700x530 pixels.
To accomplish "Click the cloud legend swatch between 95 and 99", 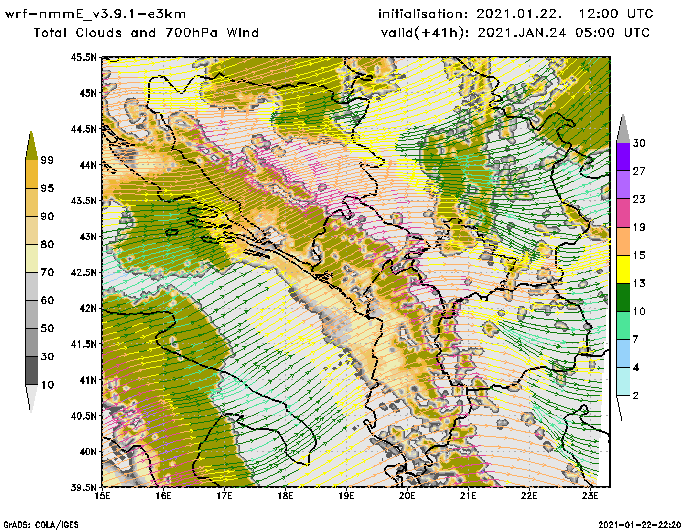I will click(31, 174).
